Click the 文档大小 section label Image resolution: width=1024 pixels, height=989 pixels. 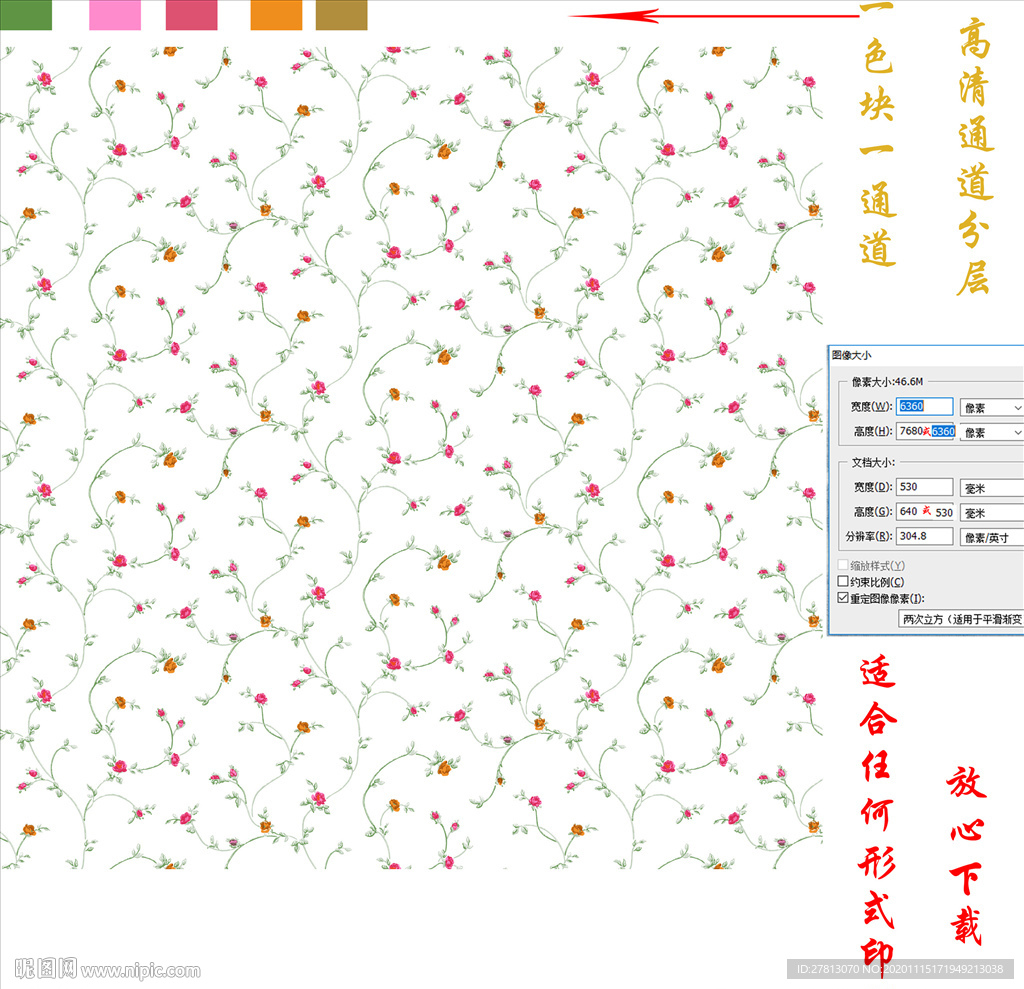coord(873,462)
